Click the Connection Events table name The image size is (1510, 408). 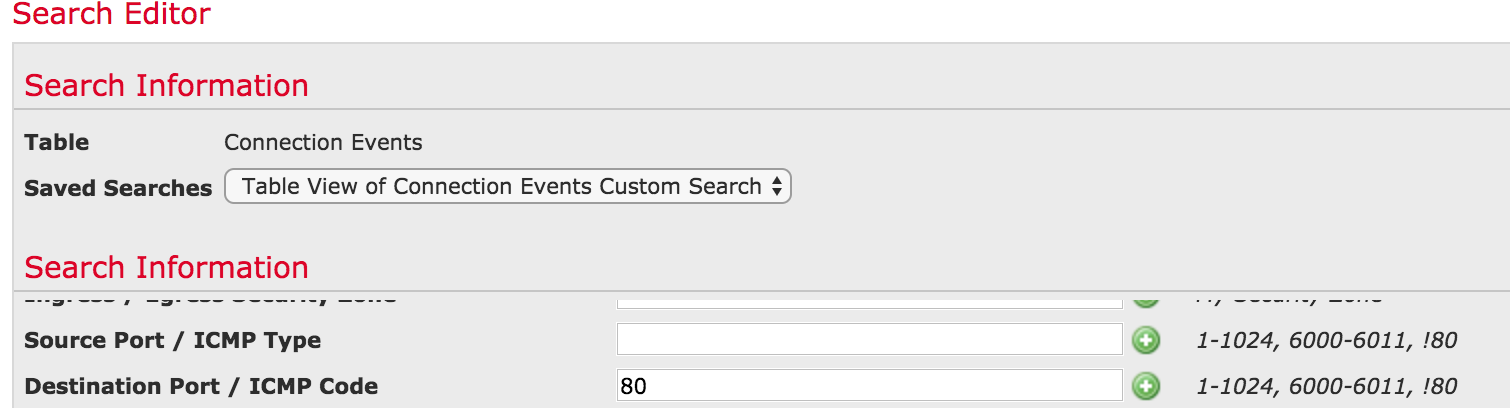[323, 142]
